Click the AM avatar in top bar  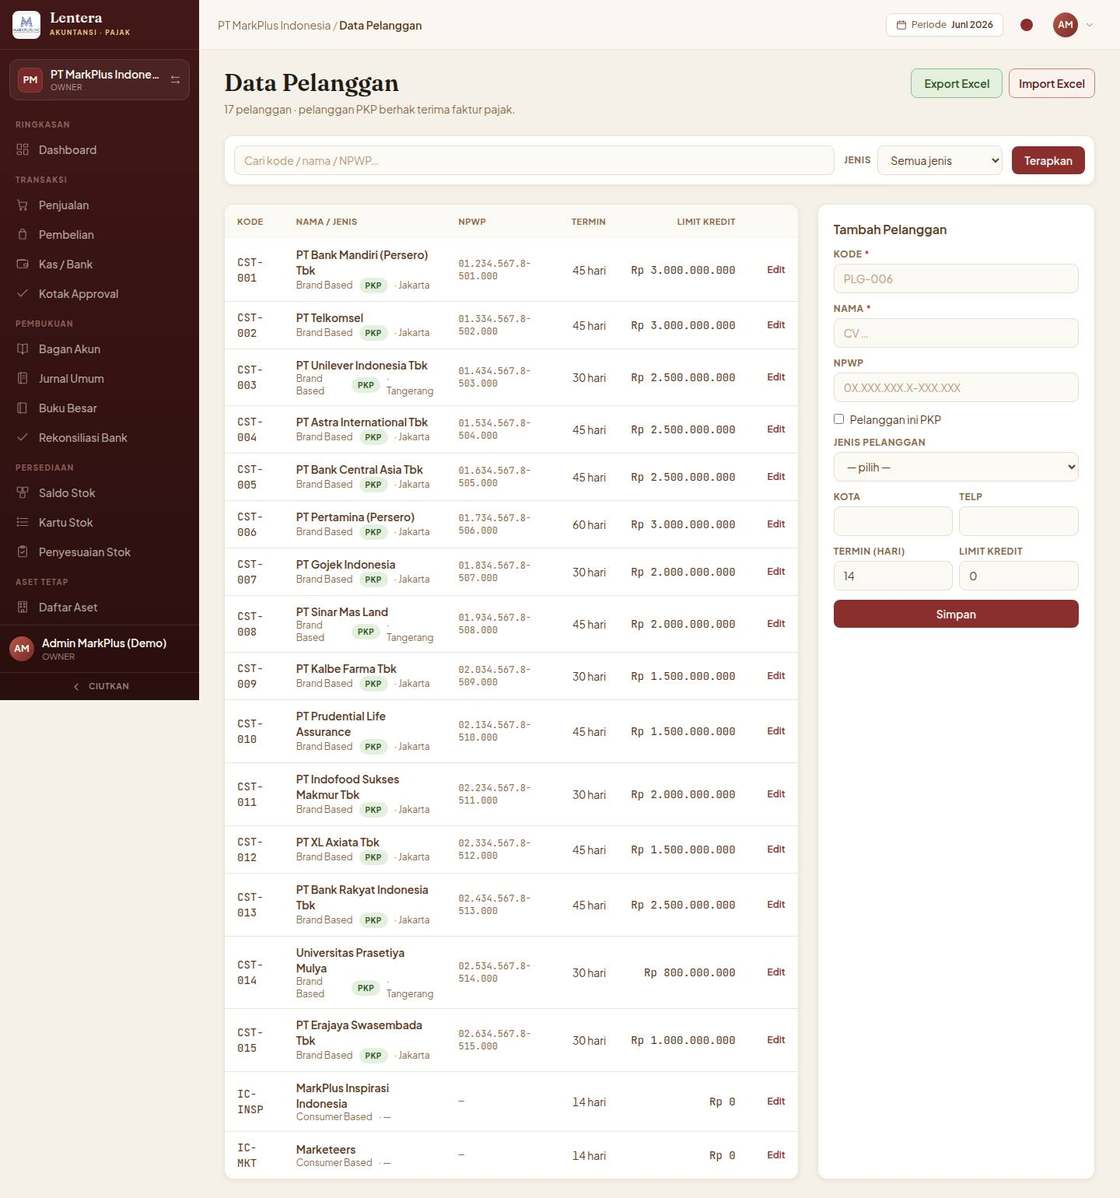(x=1065, y=25)
